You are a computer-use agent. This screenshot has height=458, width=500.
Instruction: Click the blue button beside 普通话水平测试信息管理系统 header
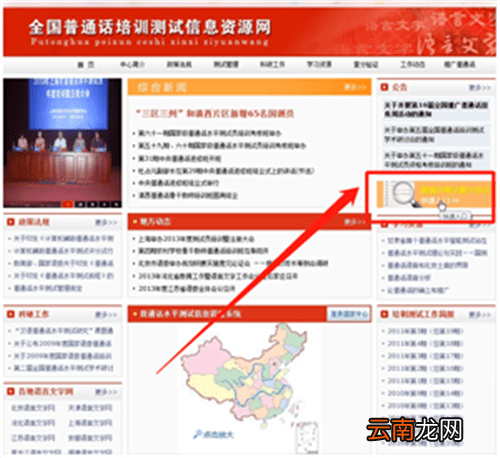point(349,314)
